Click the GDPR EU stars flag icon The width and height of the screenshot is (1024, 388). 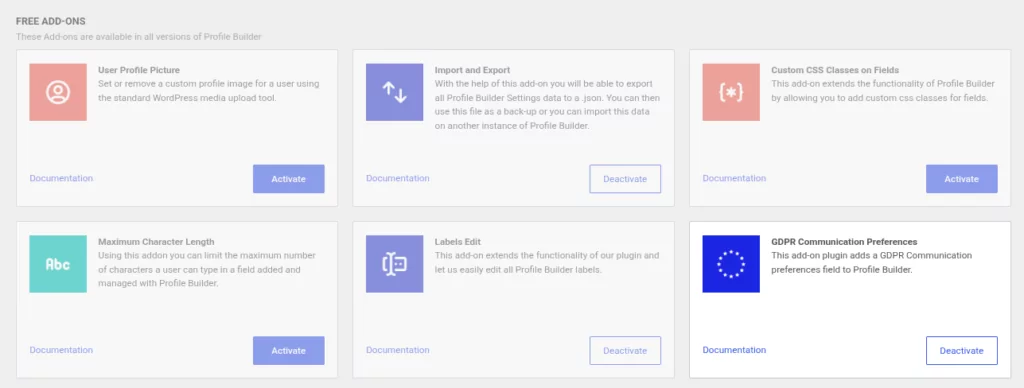tap(731, 264)
